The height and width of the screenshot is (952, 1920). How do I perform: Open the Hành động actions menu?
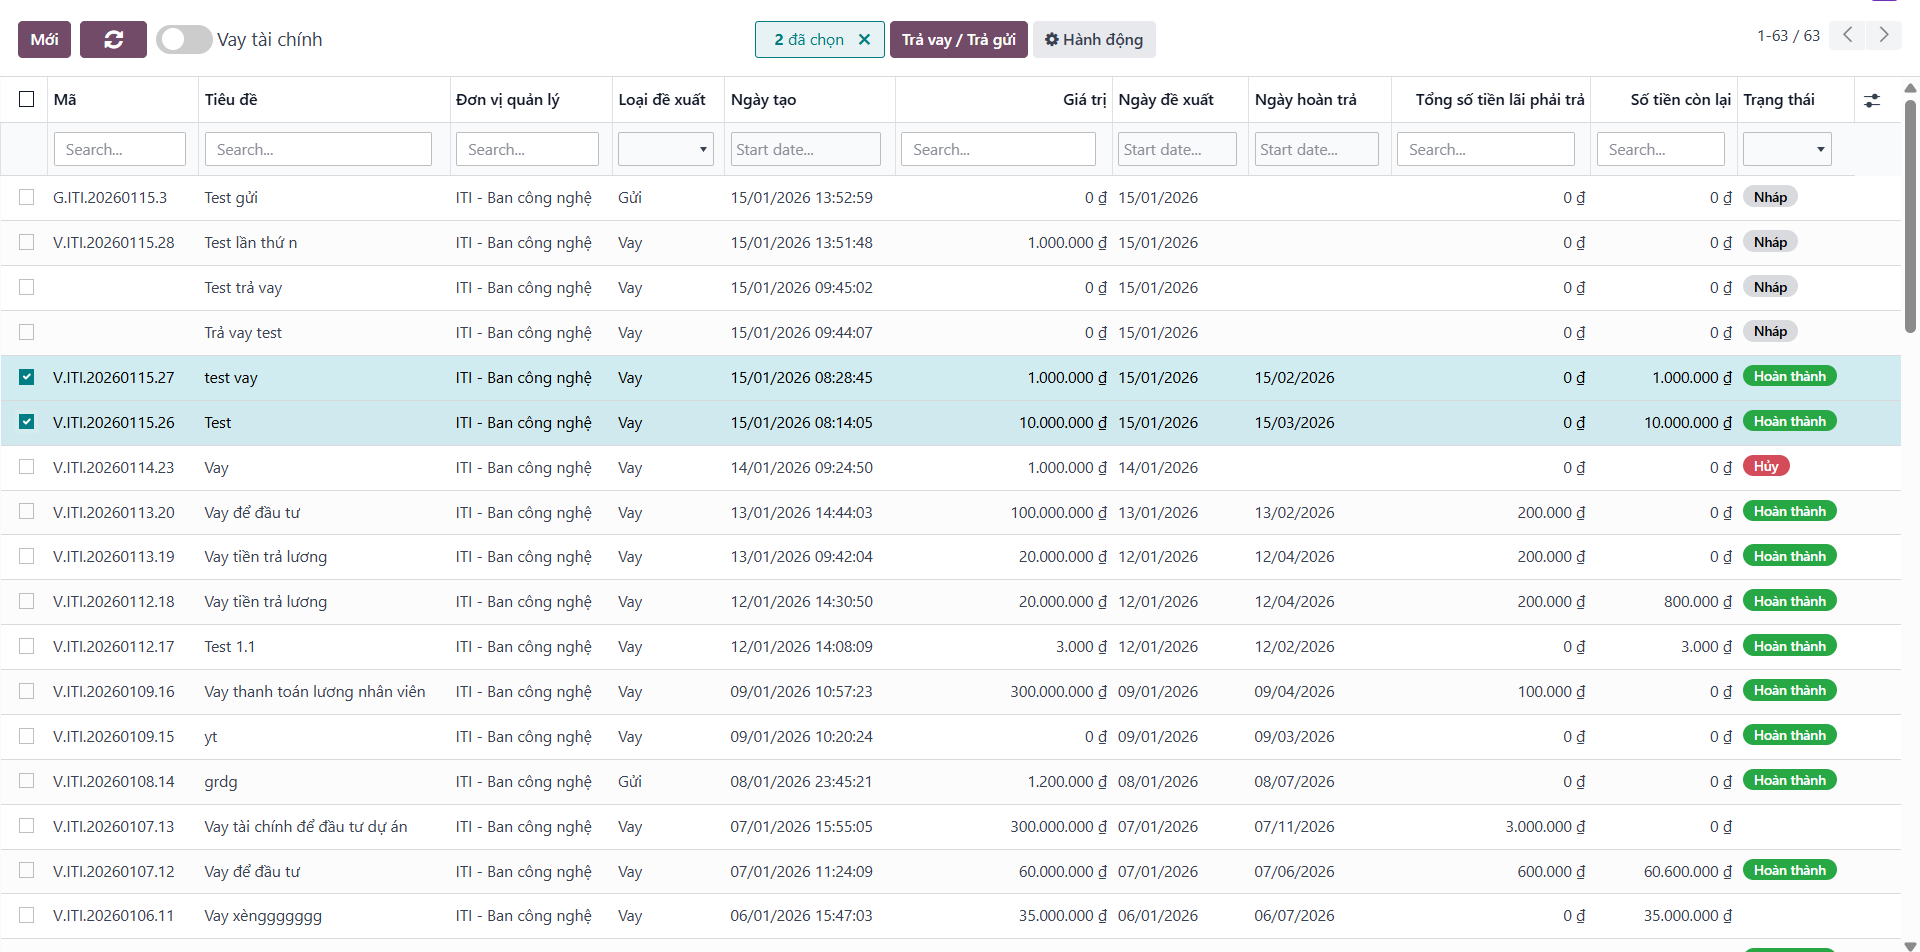click(1094, 39)
